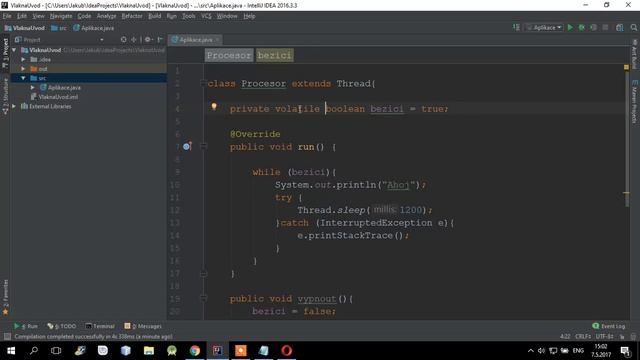Viewport: 640px width, 360px height.
Task: Collapse the src folder
Action: click(x=23, y=78)
